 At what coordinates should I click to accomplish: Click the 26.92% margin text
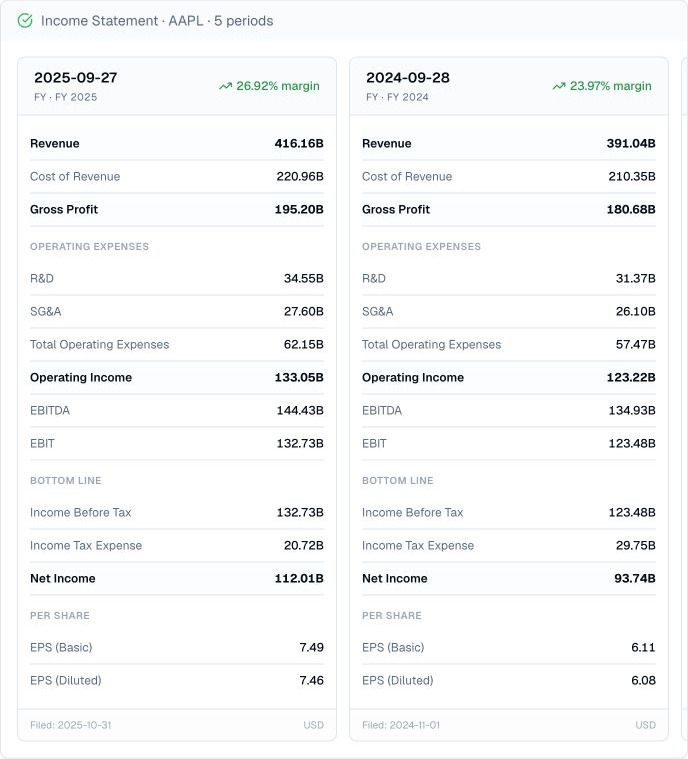(x=278, y=86)
